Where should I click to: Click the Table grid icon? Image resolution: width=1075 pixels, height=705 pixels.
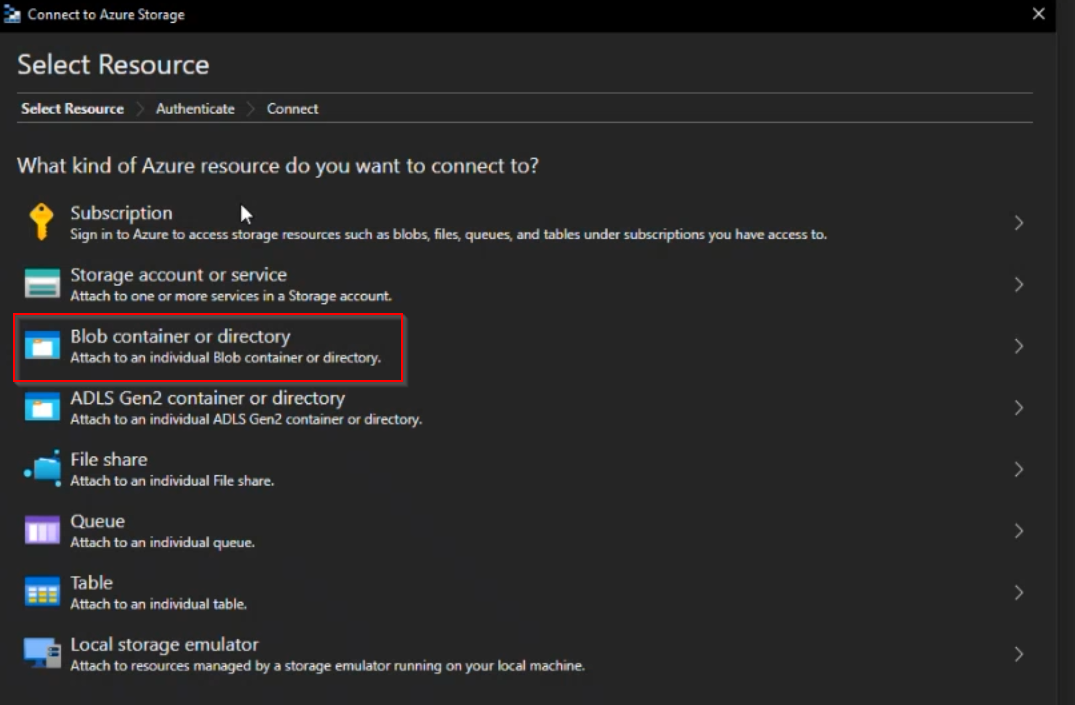point(42,592)
